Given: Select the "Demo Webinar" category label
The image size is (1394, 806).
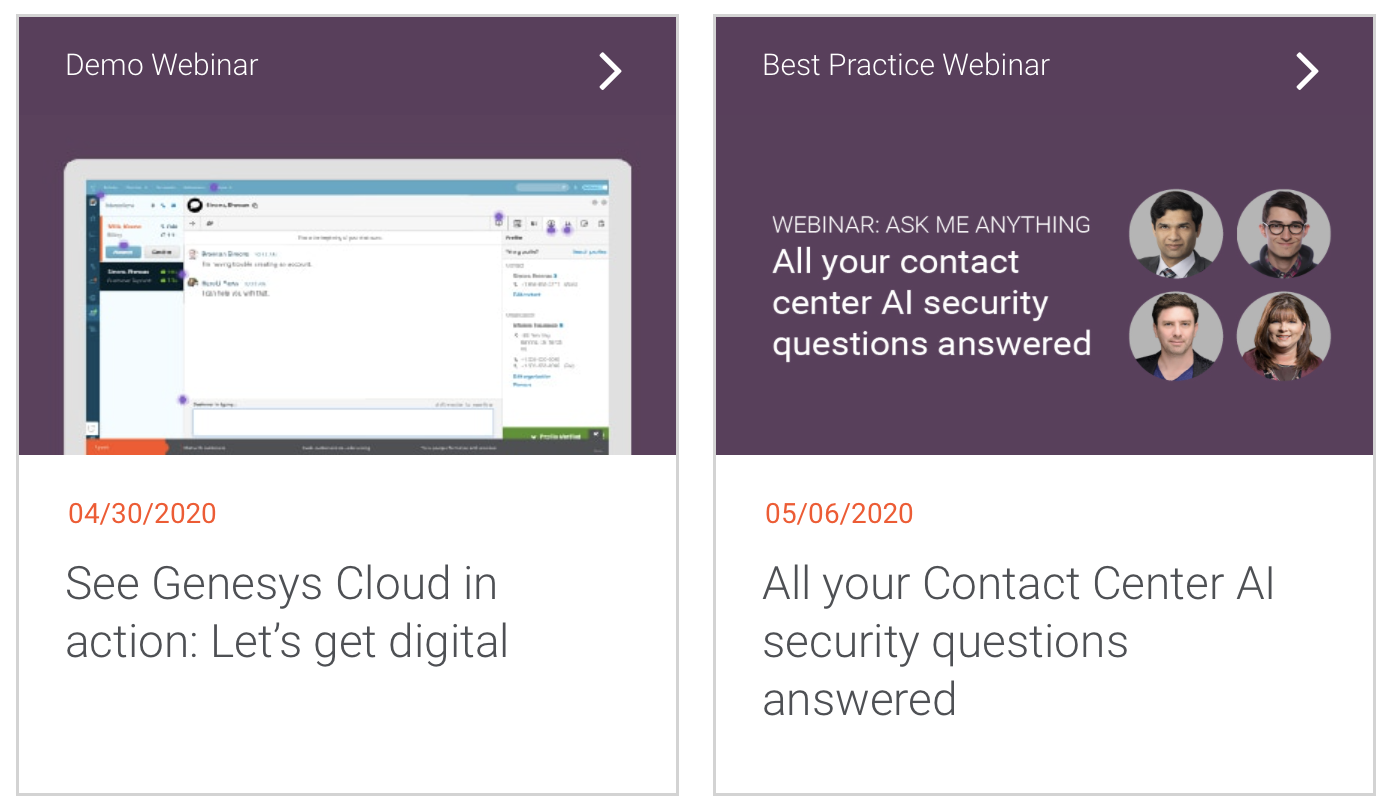Looking at the screenshot, I should click(x=162, y=66).
